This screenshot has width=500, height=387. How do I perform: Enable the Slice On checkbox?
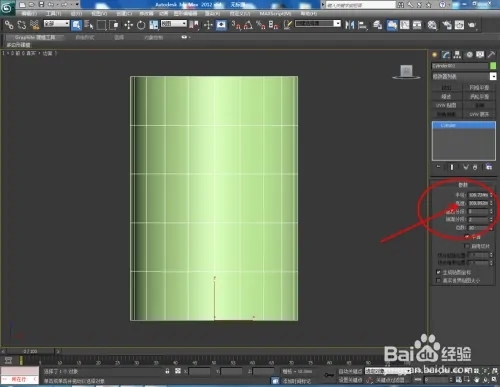(467, 246)
